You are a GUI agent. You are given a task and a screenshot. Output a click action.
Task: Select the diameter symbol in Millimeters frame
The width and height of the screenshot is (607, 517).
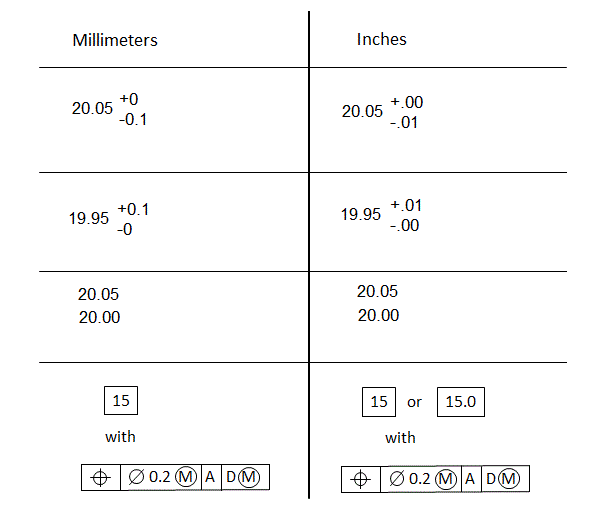[x=136, y=477]
